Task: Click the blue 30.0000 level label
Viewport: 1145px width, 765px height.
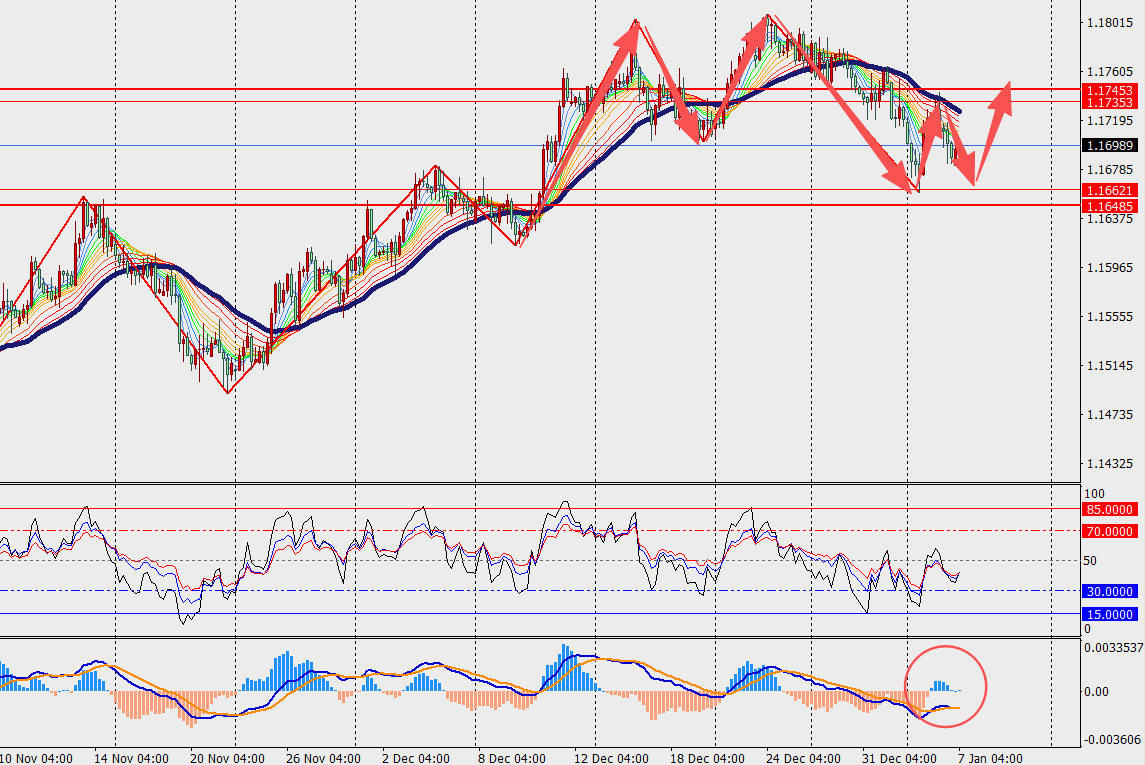Action: click(1108, 591)
